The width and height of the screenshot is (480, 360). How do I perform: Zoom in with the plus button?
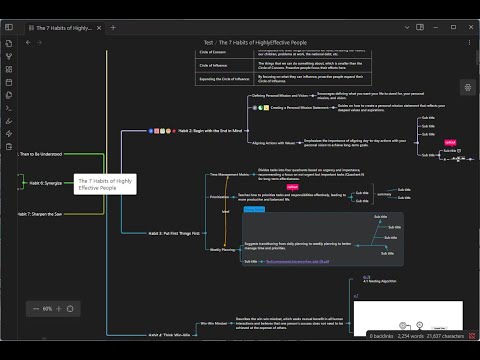59,309
